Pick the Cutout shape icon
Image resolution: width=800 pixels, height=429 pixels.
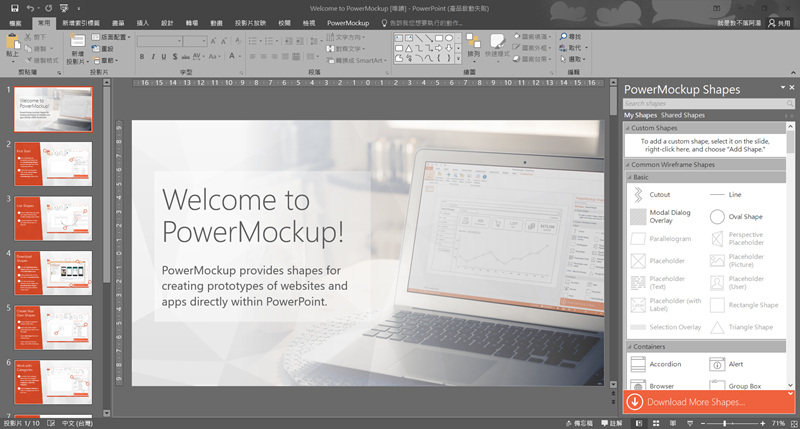point(638,194)
